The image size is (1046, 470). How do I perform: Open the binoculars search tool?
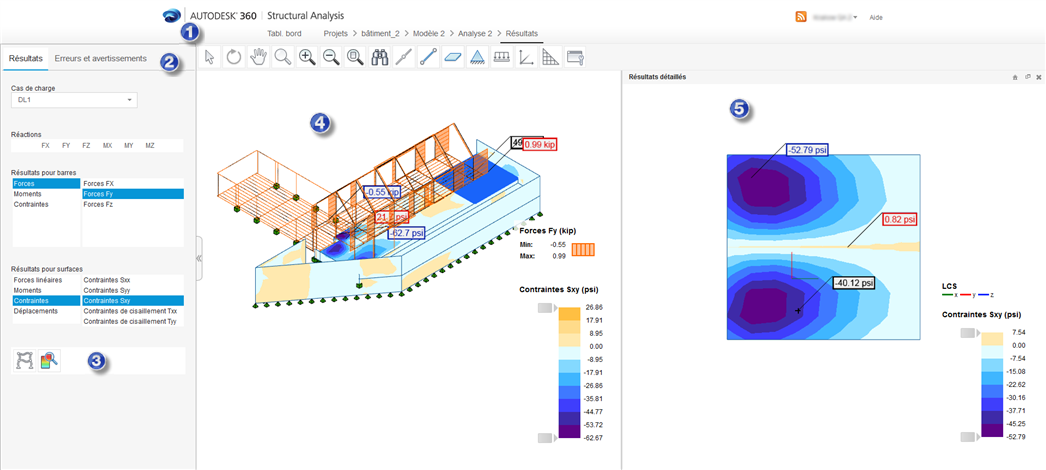tap(380, 57)
